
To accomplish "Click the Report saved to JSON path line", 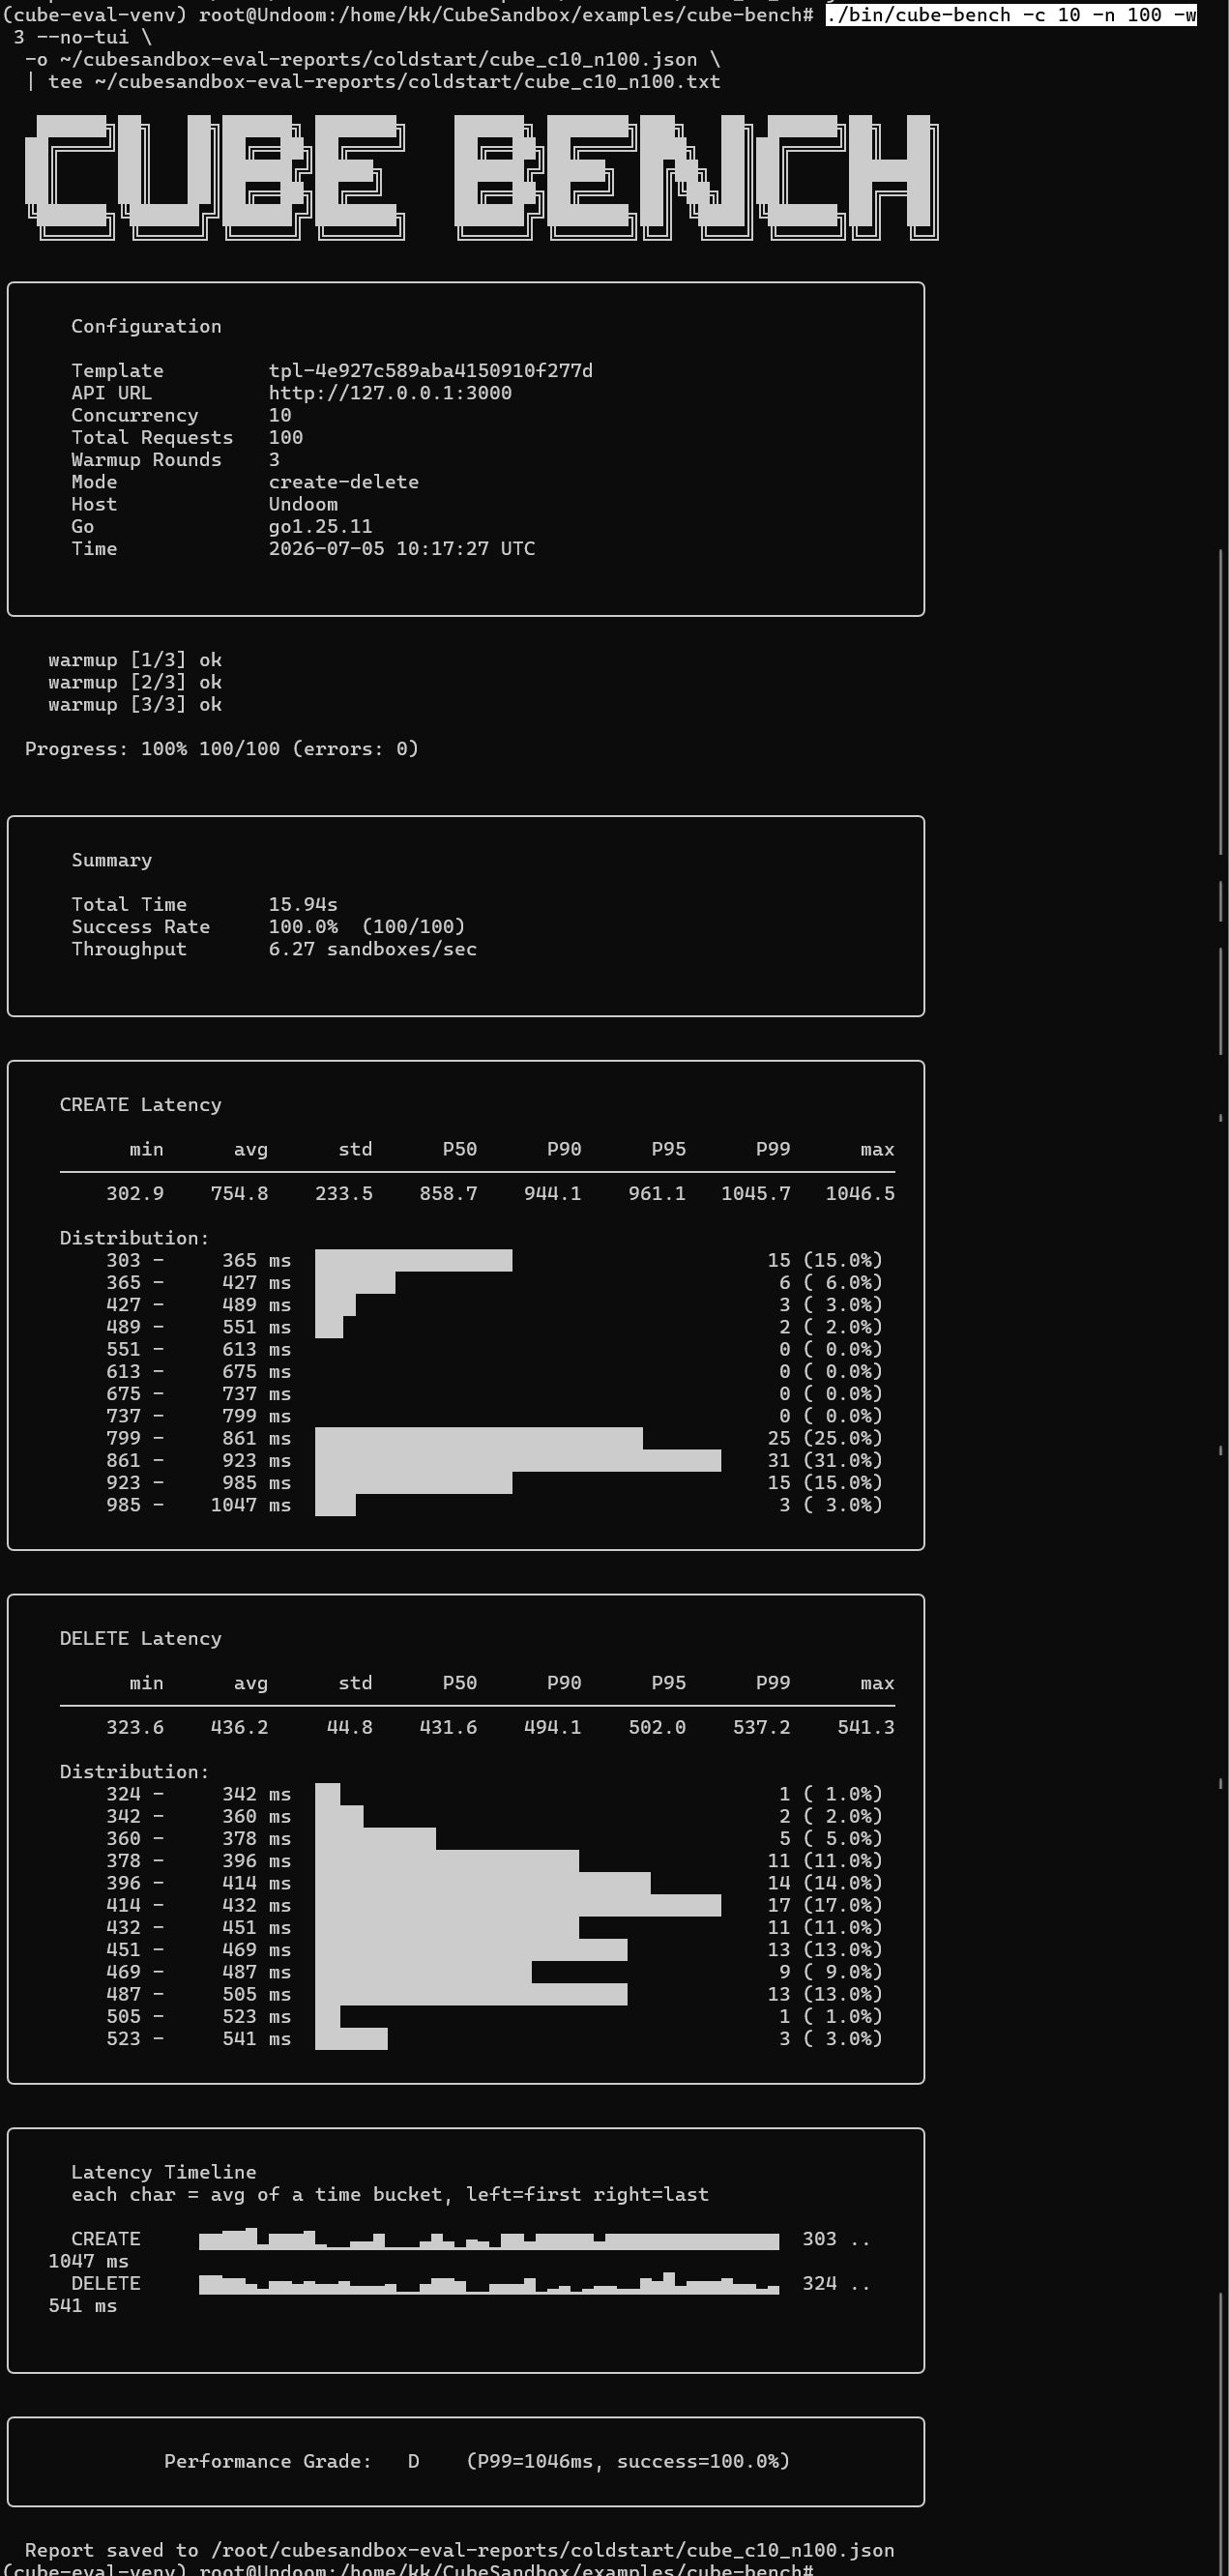I will click(x=460, y=2550).
